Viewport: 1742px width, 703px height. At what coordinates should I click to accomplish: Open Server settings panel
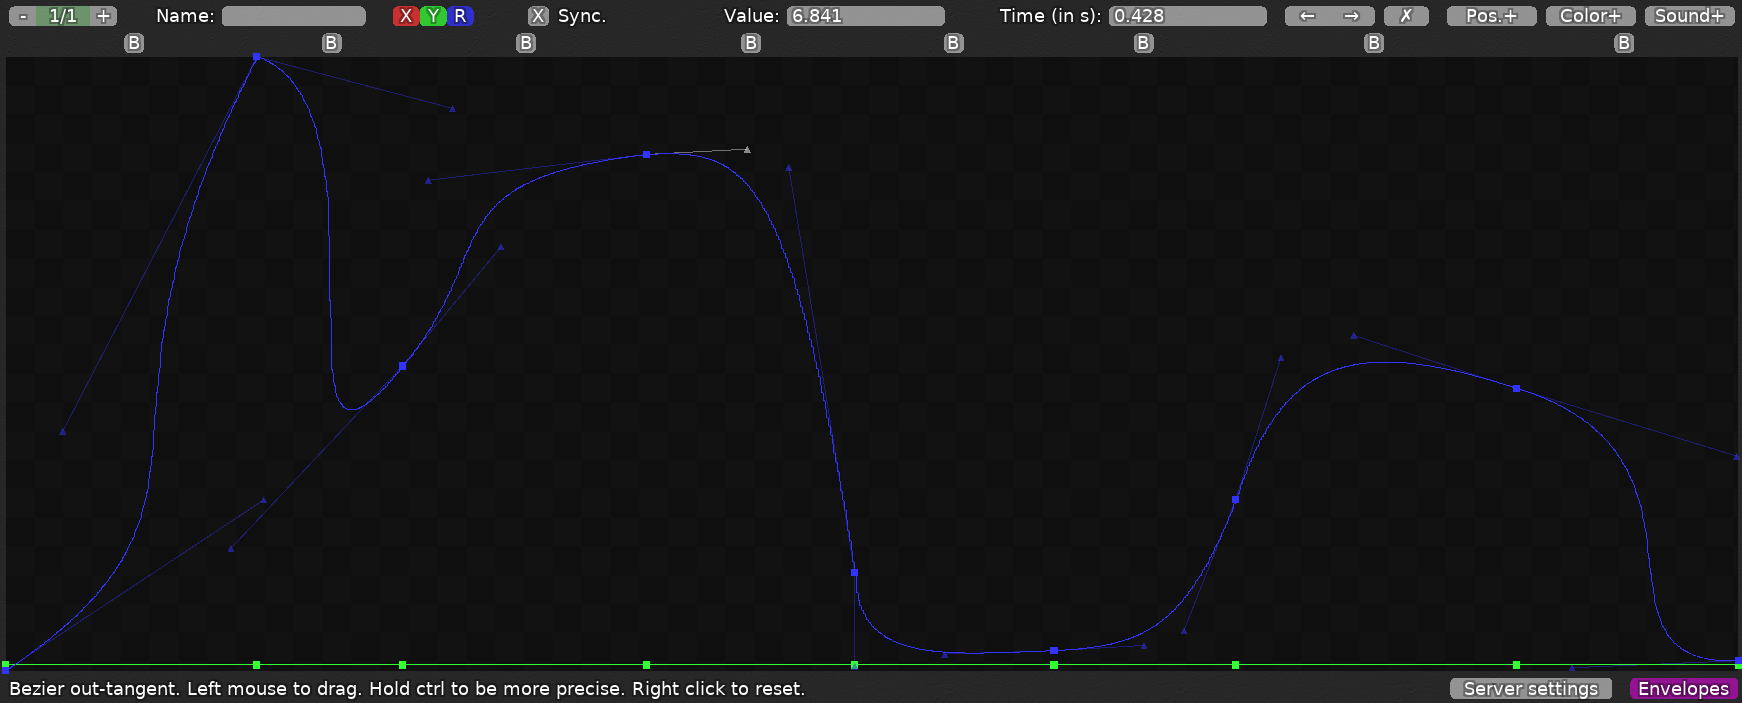[1530, 689]
